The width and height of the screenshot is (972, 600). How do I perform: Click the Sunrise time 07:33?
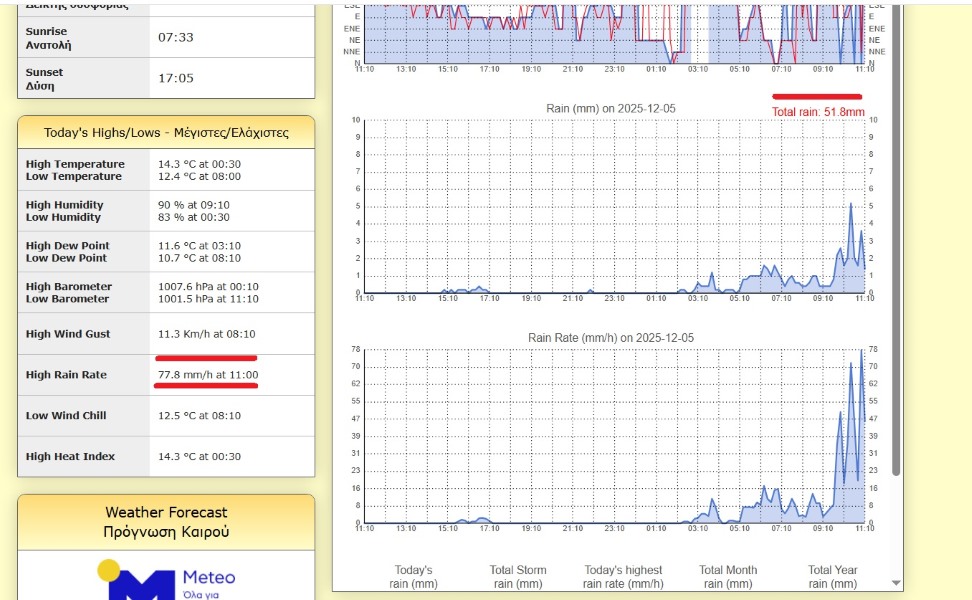click(x=176, y=38)
